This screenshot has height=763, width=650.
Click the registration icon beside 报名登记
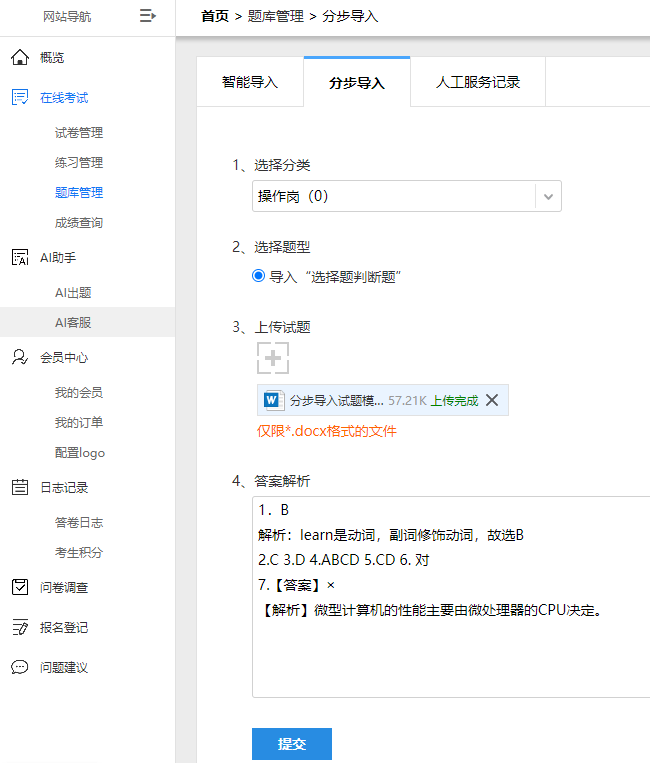(x=20, y=627)
